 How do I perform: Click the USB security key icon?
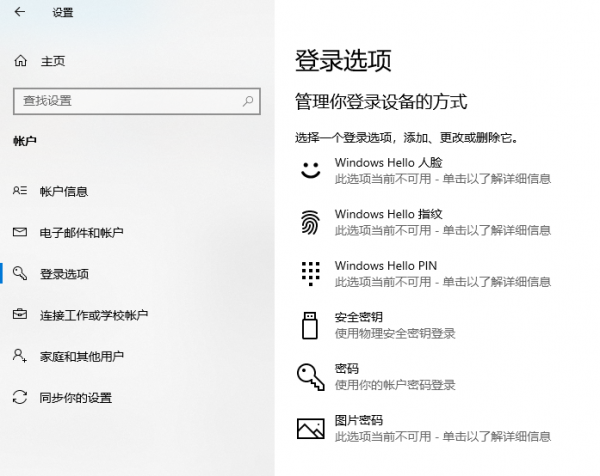pyautogui.click(x=310, y=325)
